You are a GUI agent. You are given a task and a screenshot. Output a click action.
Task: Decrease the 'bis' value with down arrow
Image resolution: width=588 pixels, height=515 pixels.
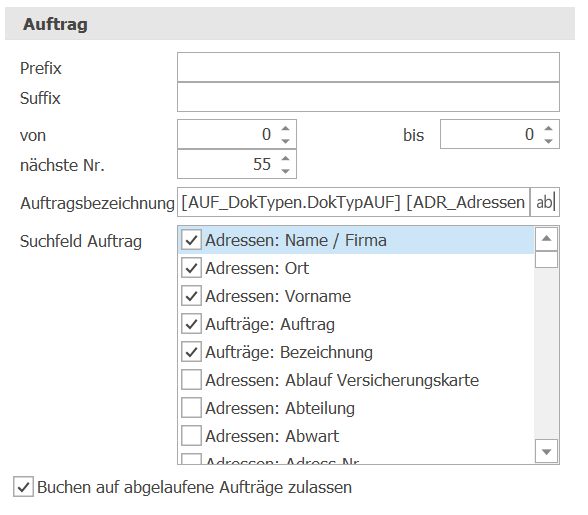(549, 141)
